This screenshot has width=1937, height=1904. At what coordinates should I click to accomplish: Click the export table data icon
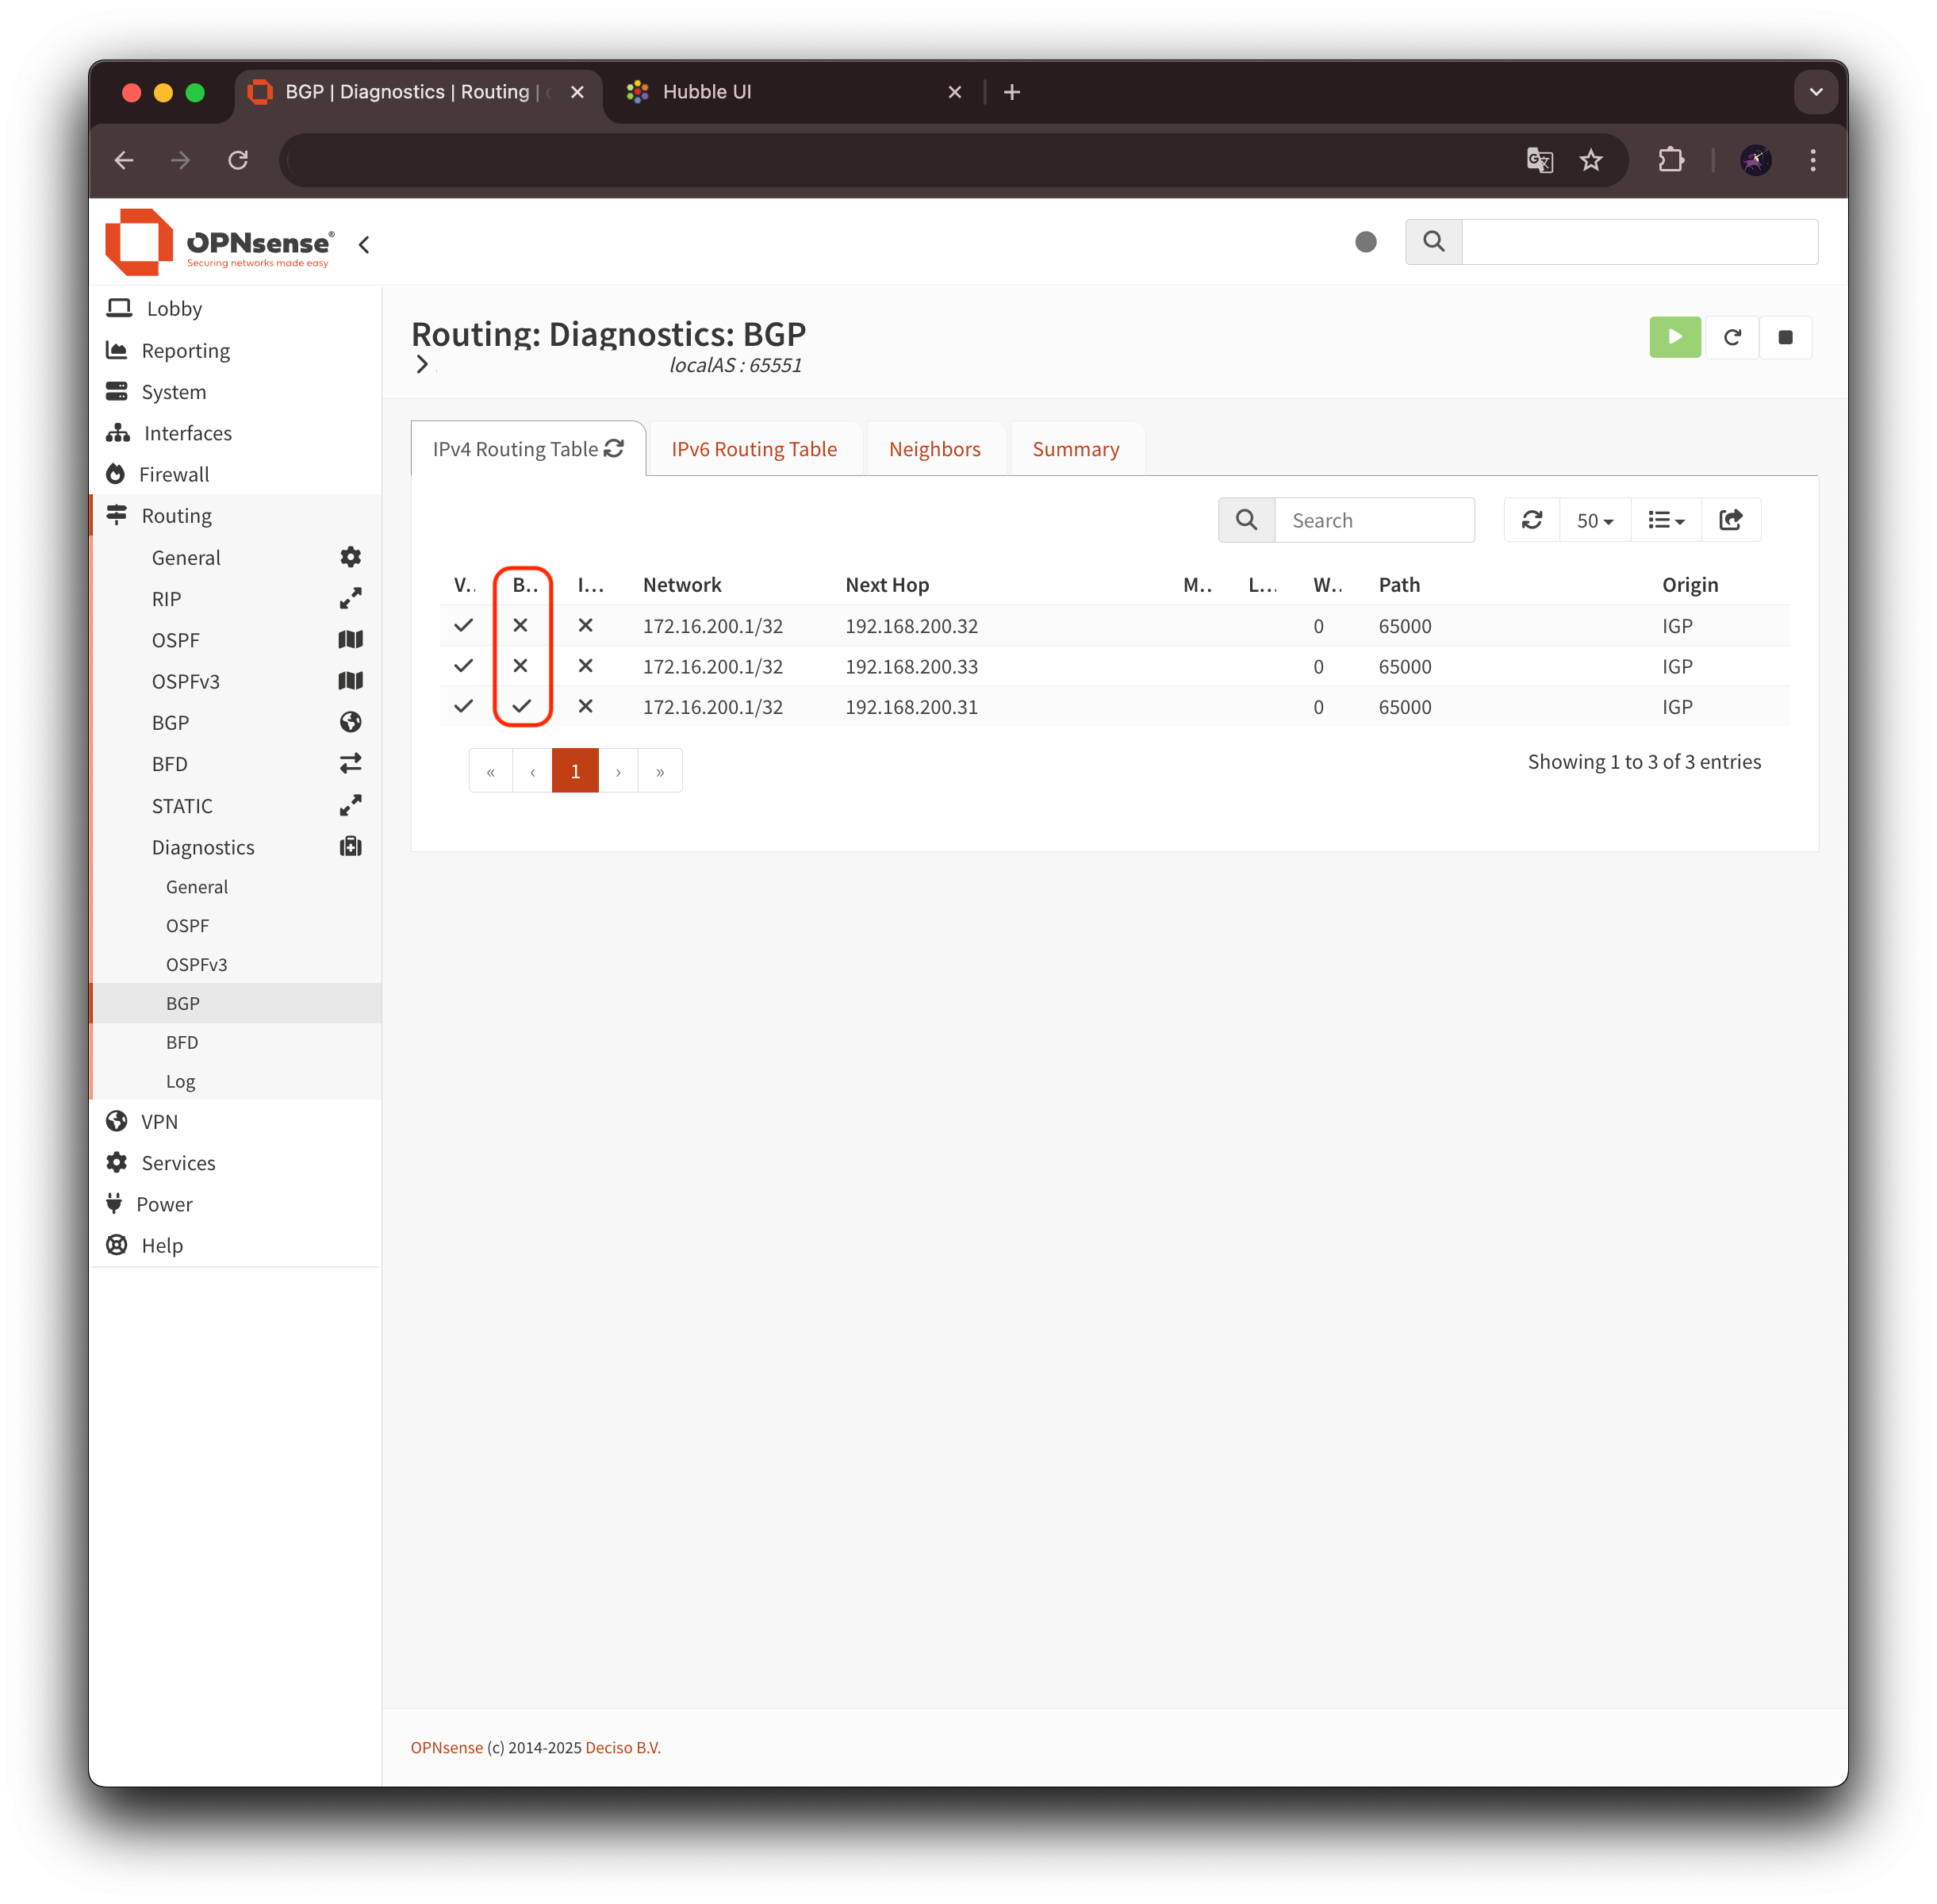[x=1730, y=520]
